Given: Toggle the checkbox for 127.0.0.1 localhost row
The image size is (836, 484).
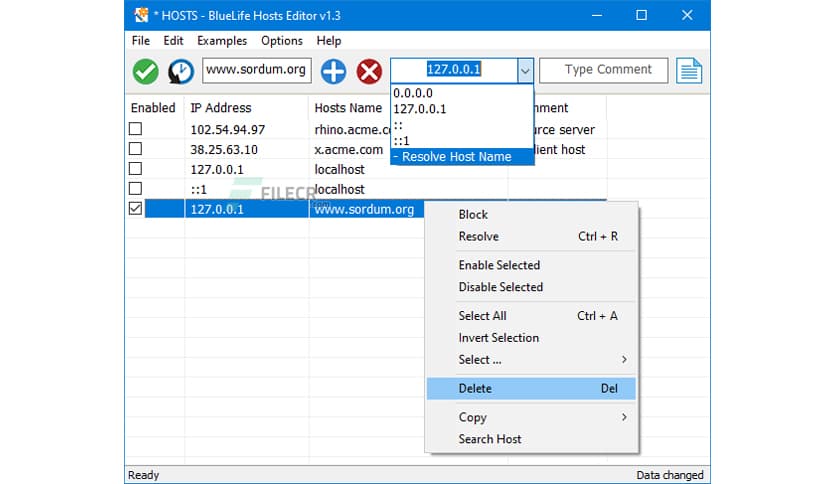Looking at the screenshot, I should point(135,168).
